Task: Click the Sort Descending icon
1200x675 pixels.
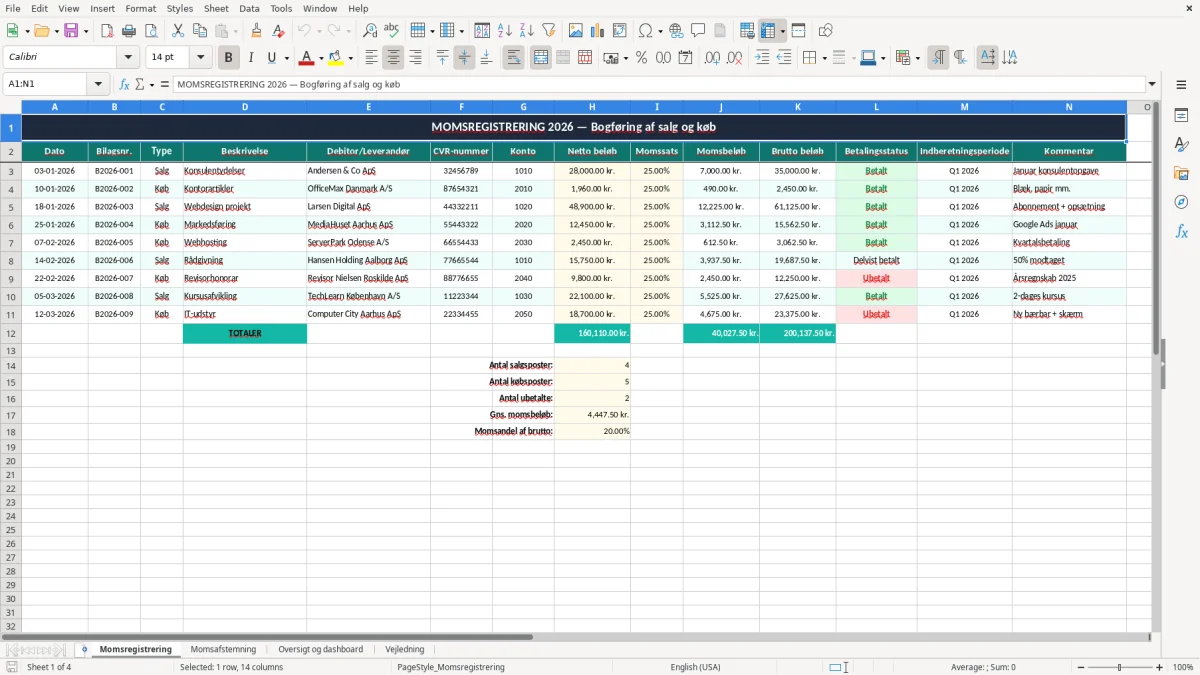Action: (527, 31)
